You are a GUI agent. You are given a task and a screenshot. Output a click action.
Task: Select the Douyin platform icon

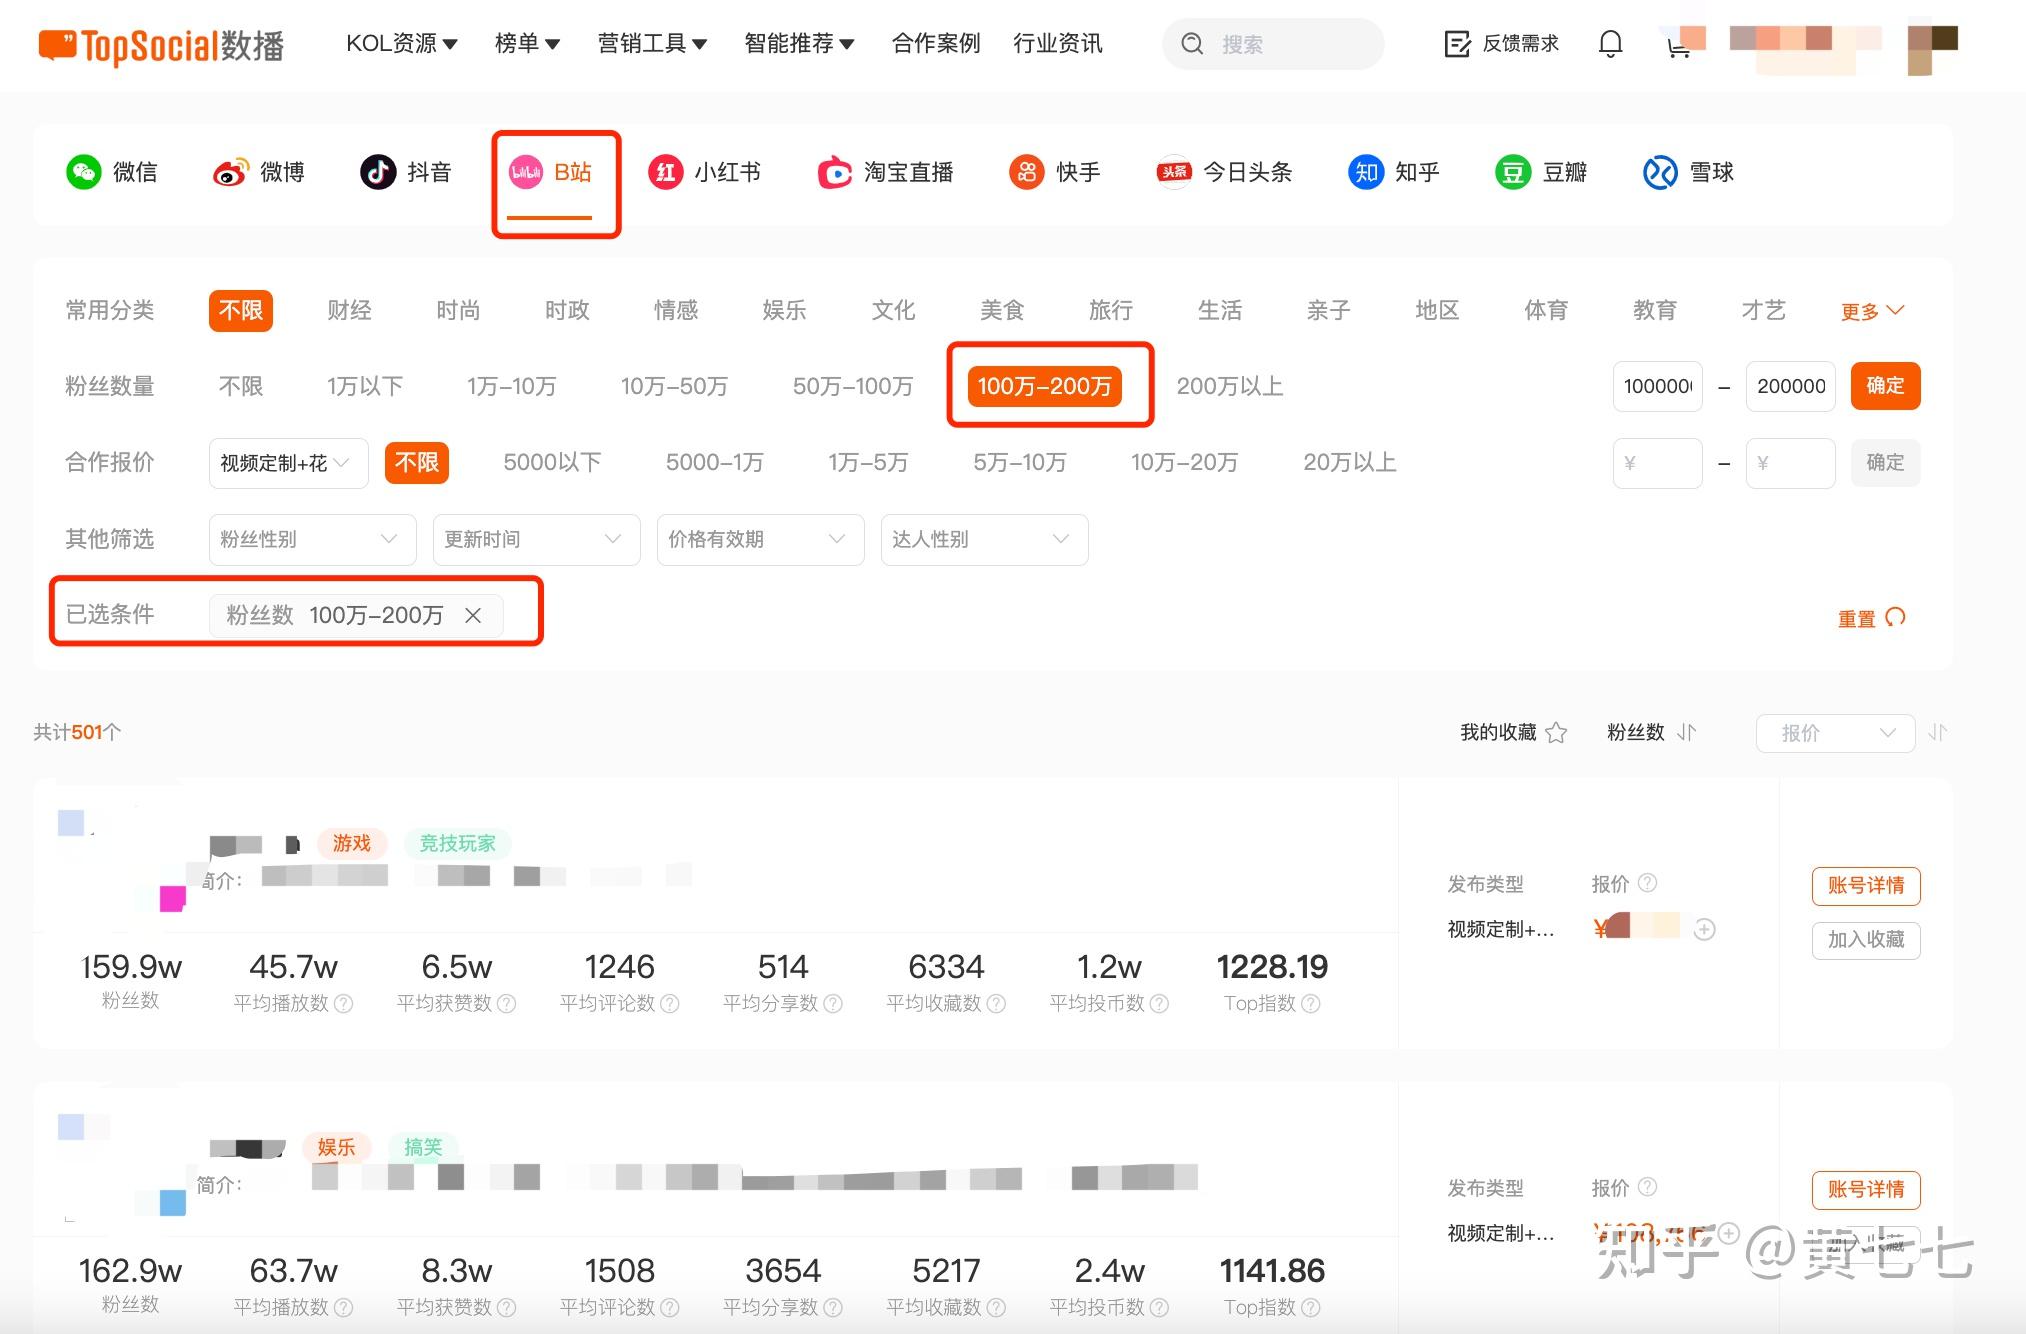(x=378, y=172)
